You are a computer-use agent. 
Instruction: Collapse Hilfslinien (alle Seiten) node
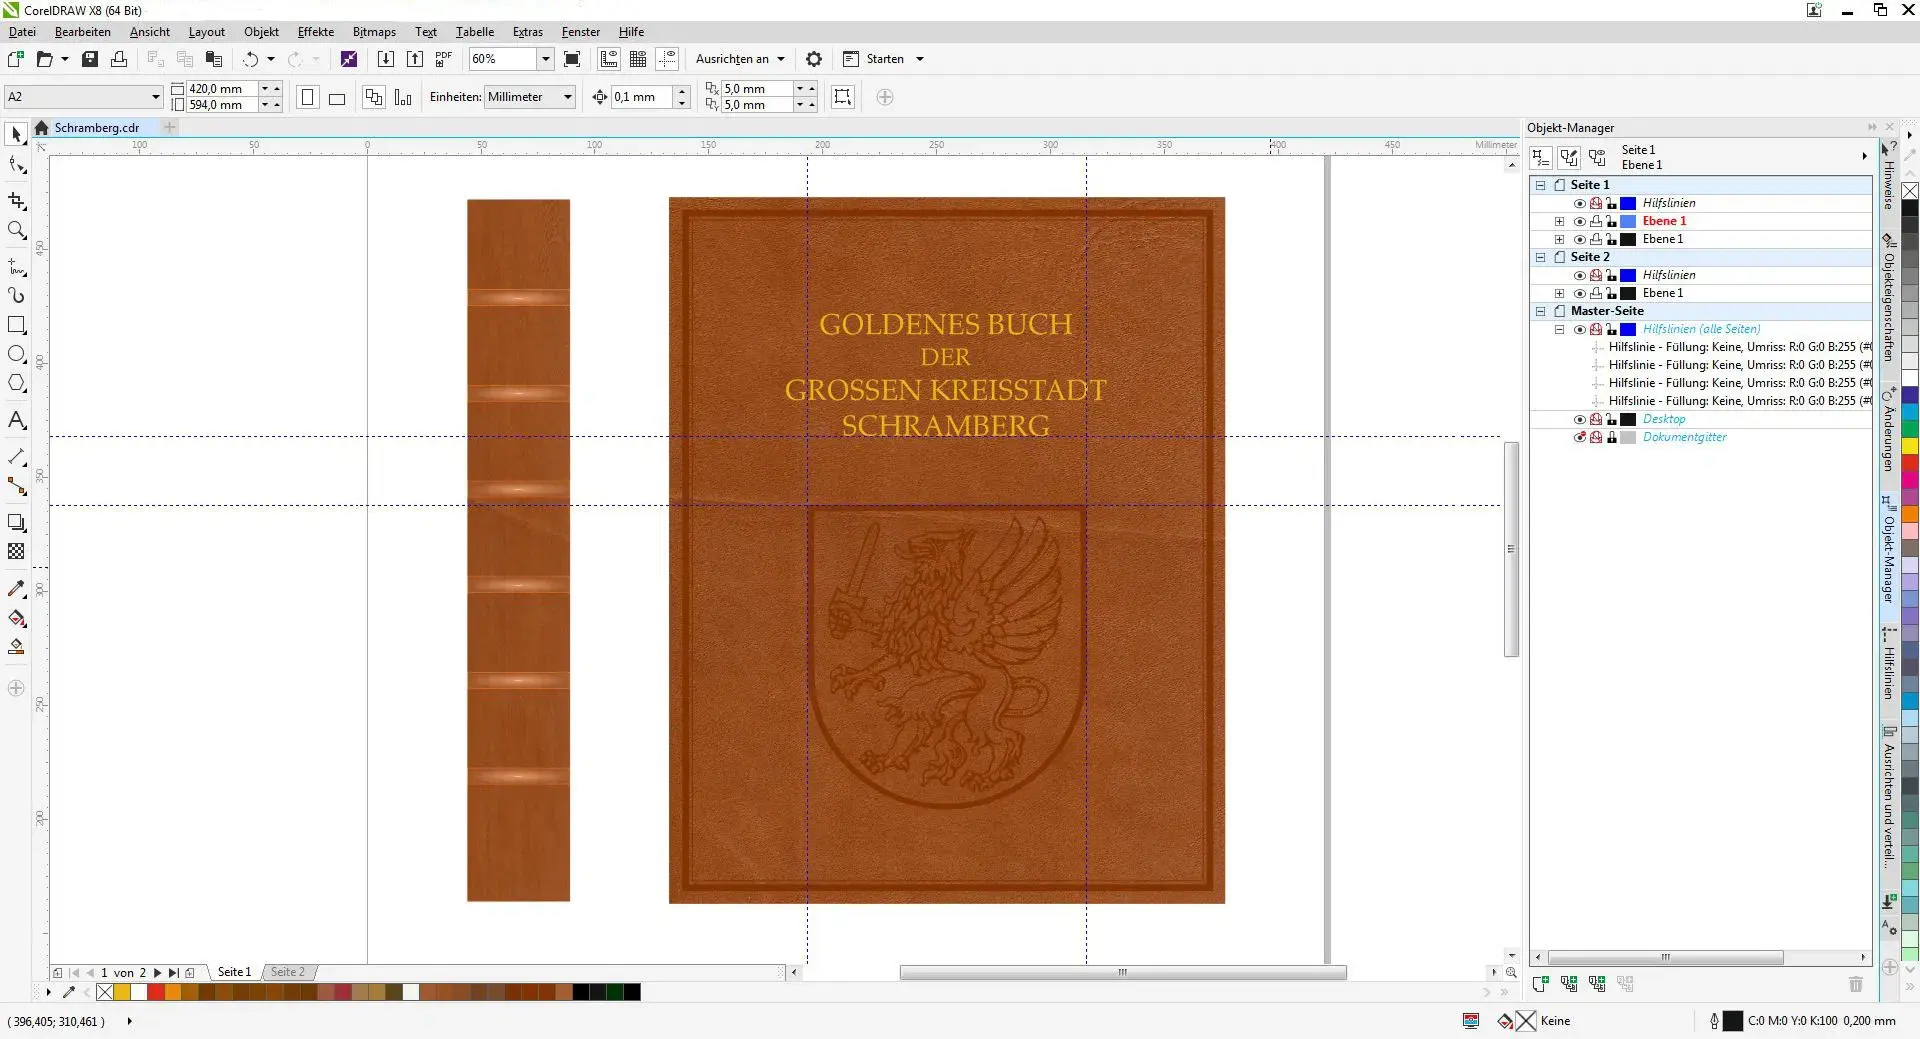click(1559, 329)
